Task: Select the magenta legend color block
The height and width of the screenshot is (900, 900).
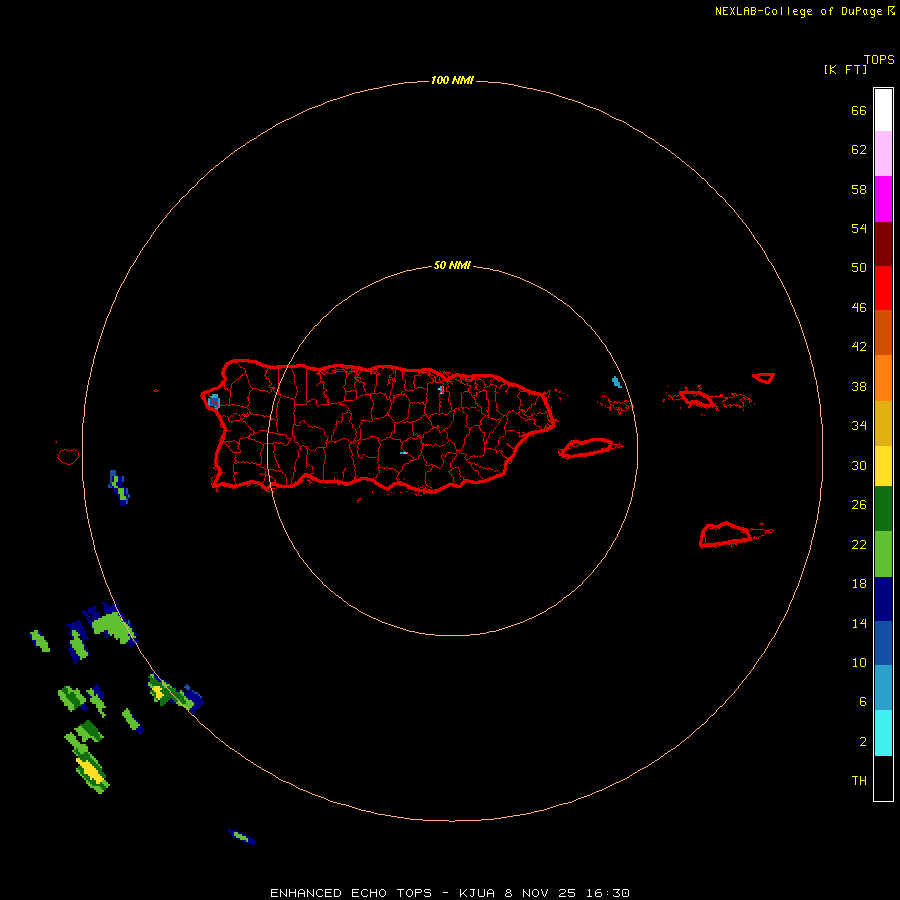Action: [x=883, y=199]
